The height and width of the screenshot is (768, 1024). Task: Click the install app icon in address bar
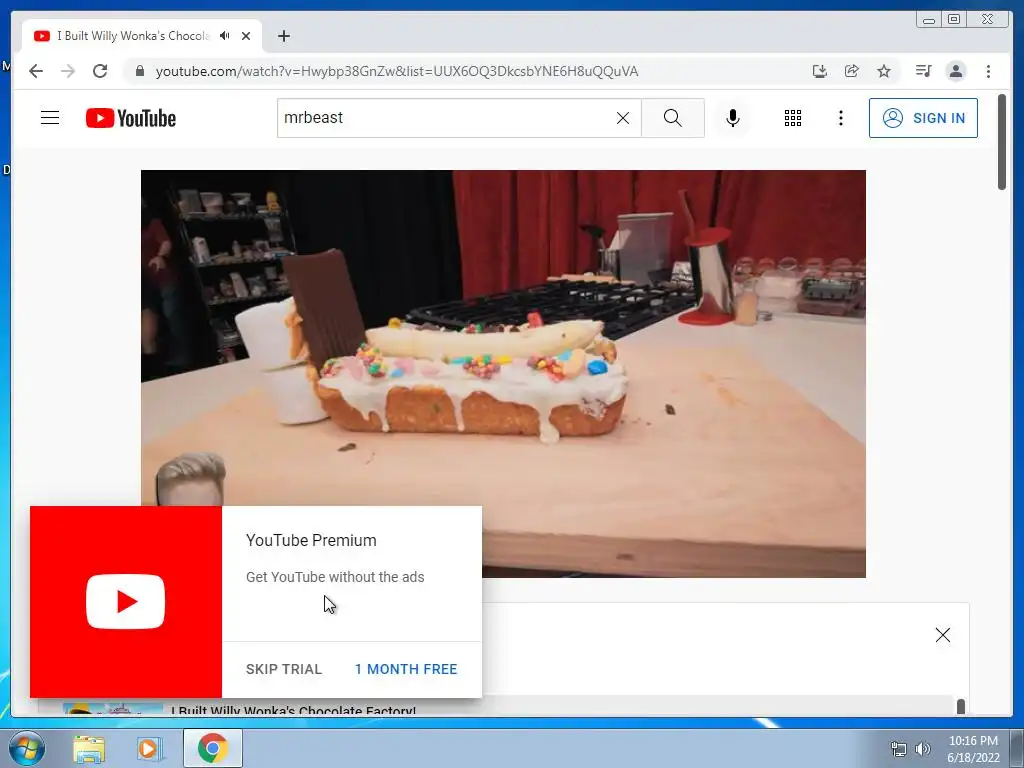(820, 71)
